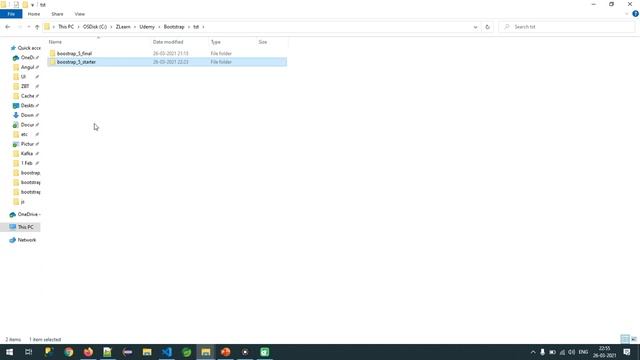Open the pinned Kafka folder
Screen dimensions: 640x360
tap(25, 153)
